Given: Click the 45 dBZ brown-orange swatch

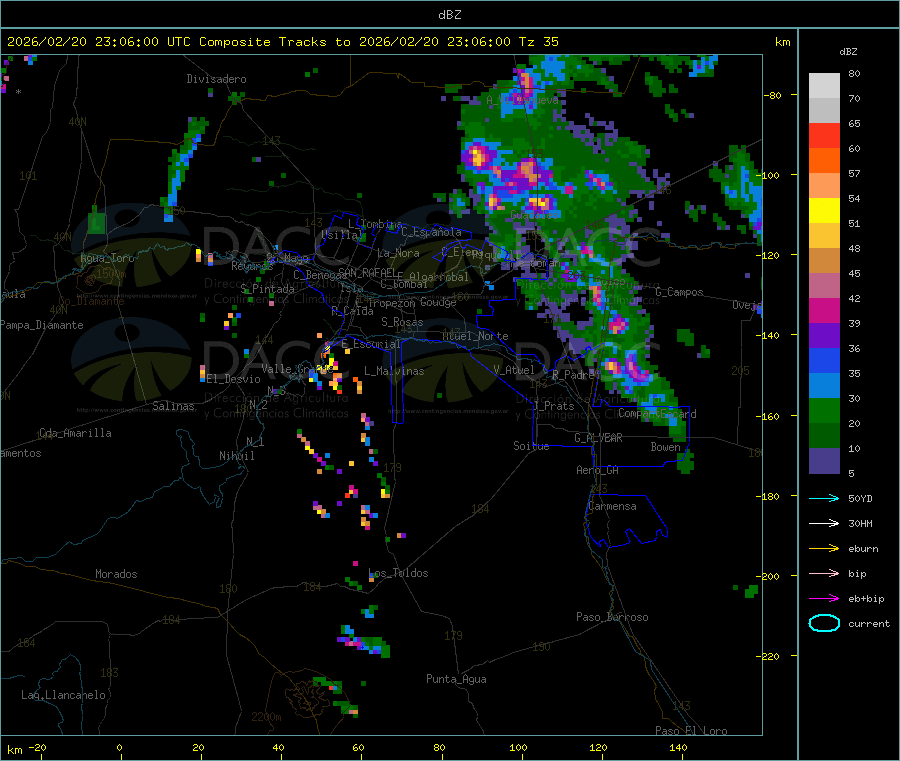Looking at the screenshot, I should [824, 261].
